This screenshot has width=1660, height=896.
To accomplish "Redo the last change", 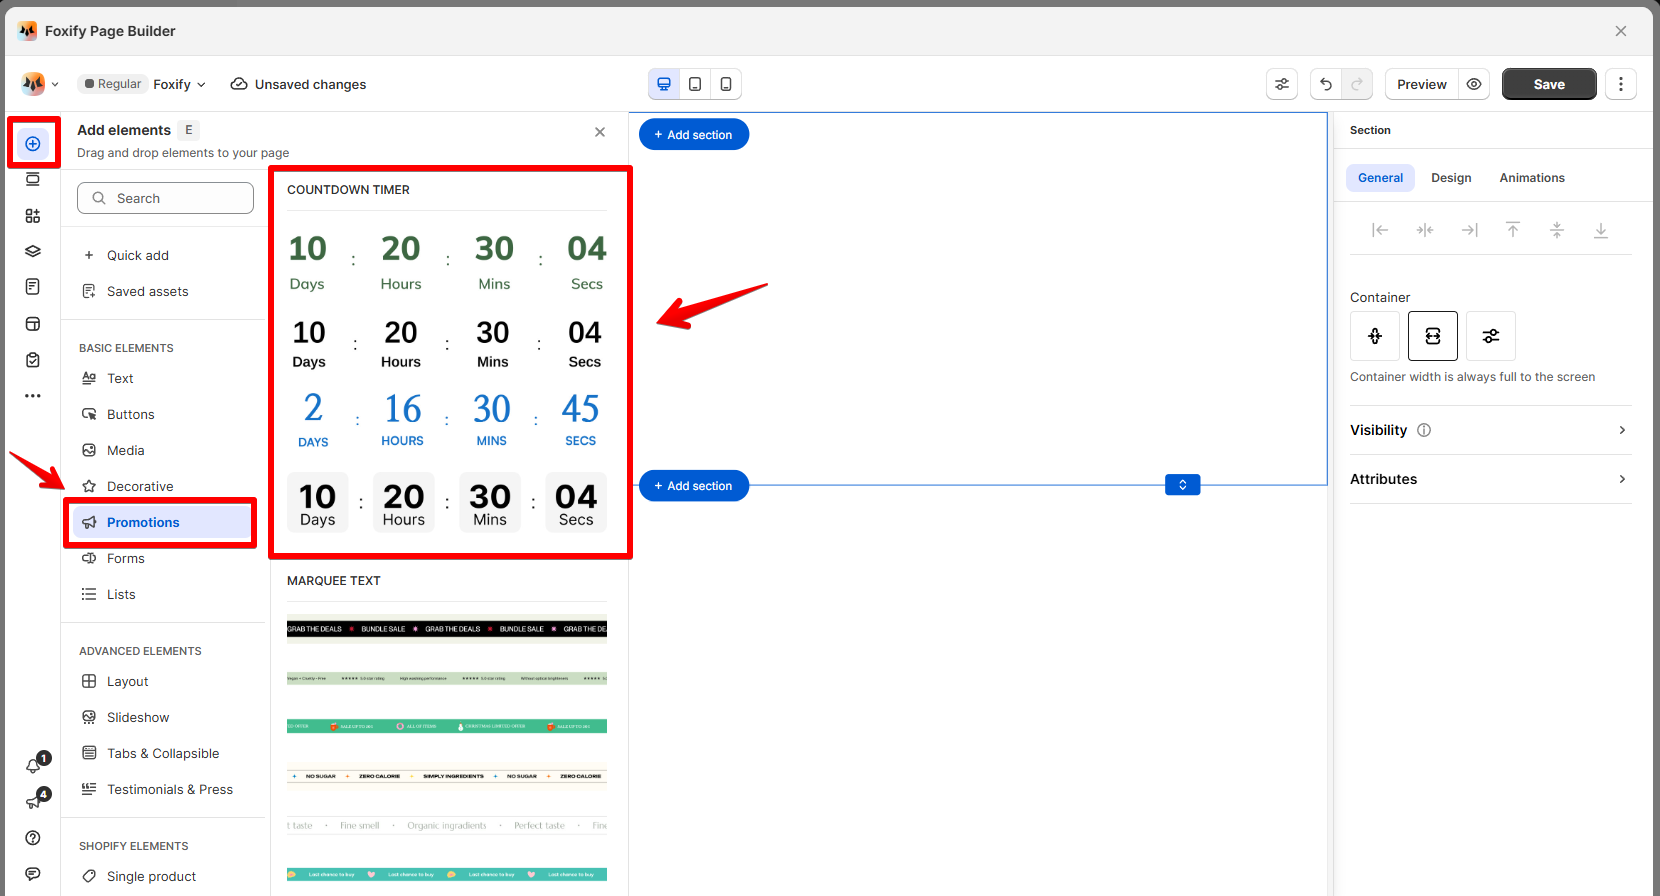I will tap(1357, 84).
